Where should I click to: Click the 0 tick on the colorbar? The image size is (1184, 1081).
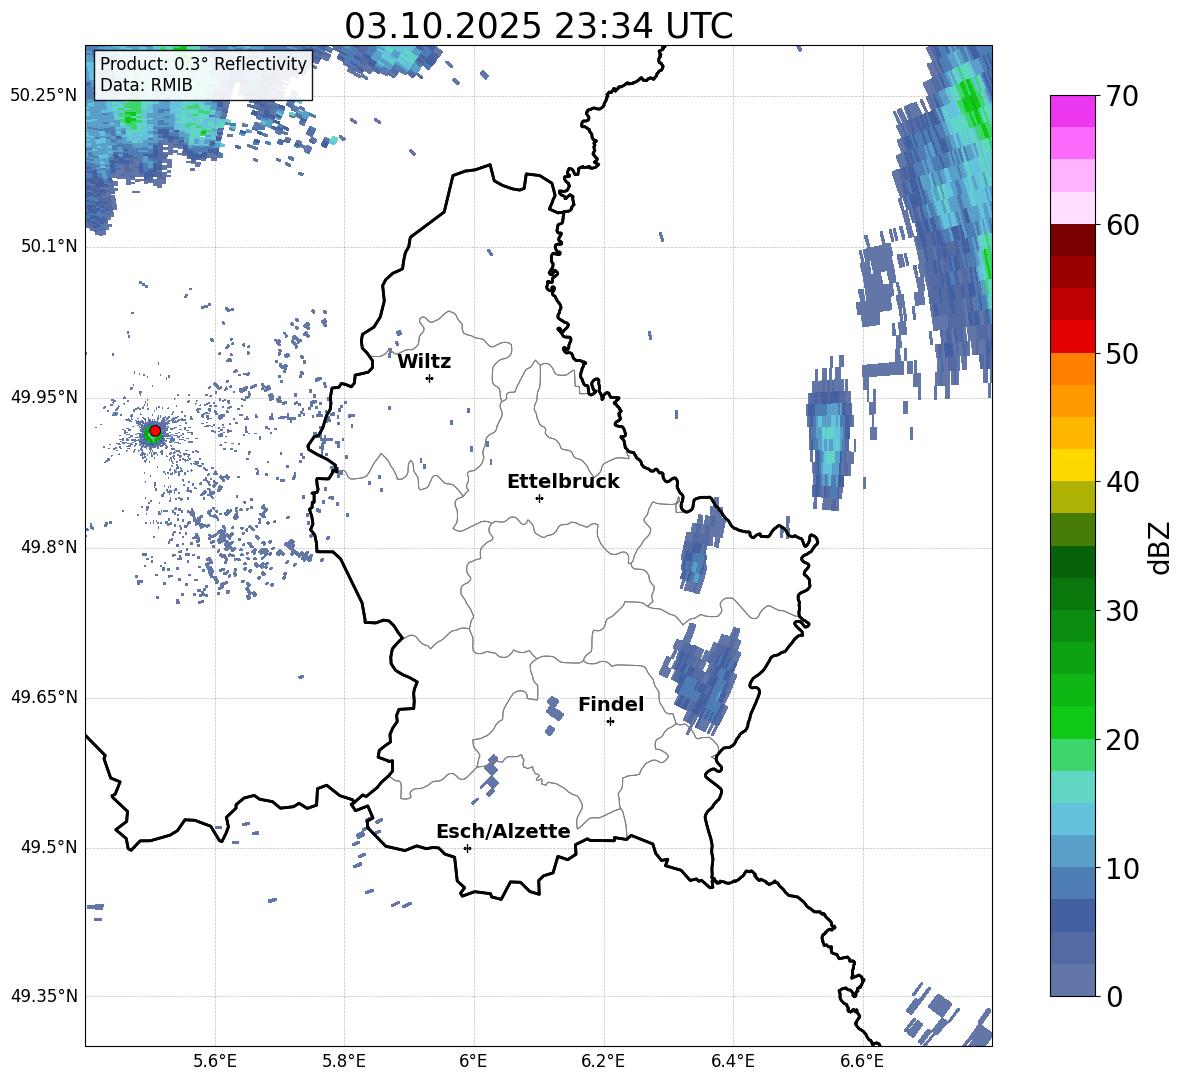pos(1114,996)
